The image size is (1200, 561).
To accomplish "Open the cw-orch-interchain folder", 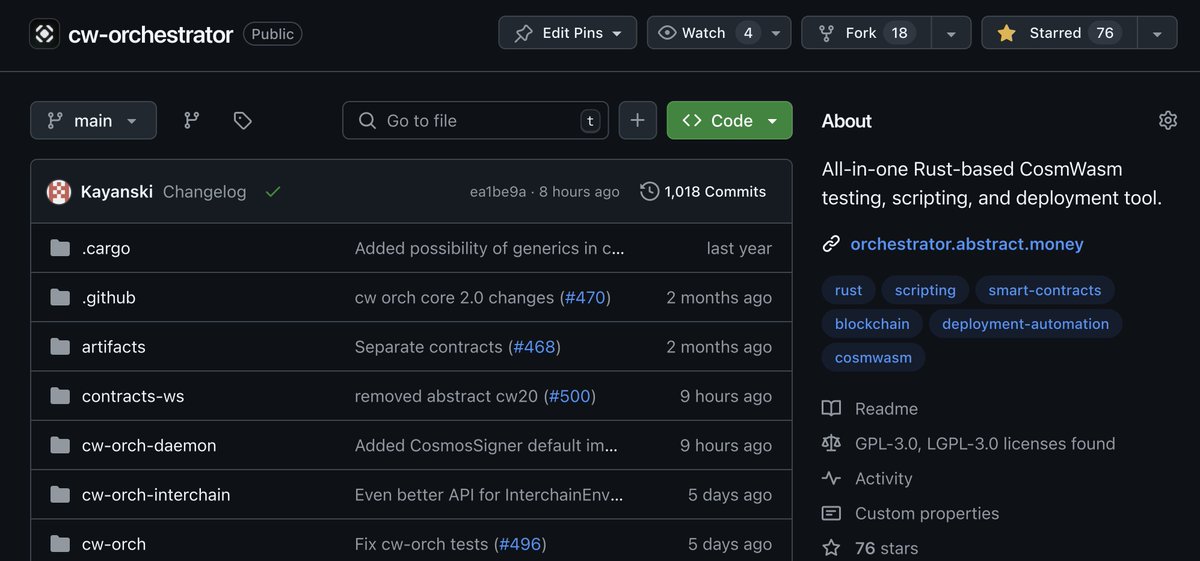I will [x=156, y=494].
